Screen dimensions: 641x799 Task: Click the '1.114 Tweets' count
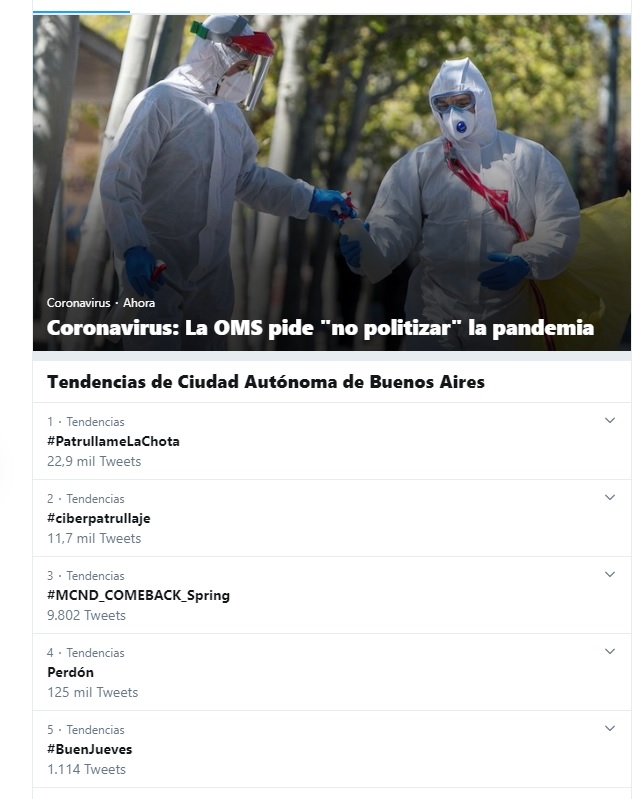(86, 769)
